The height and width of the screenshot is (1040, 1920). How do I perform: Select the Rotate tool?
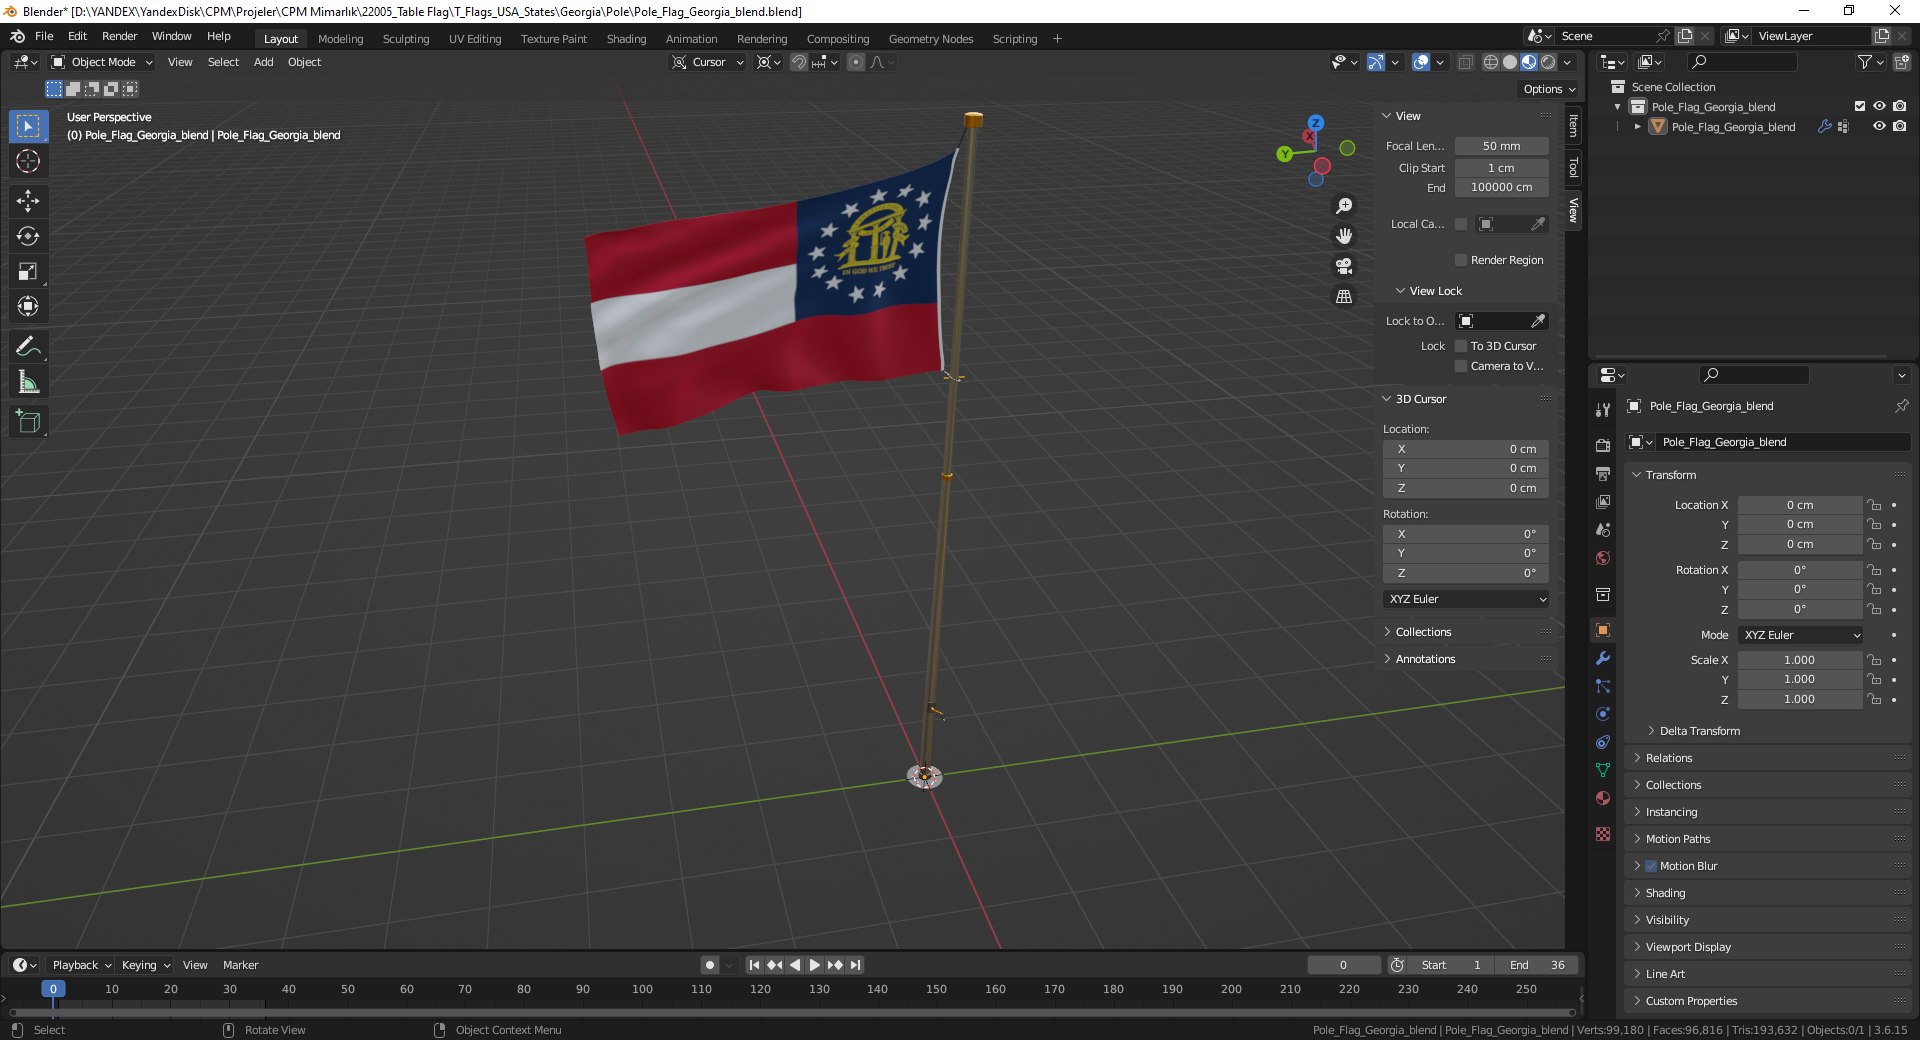click(28, 236)
